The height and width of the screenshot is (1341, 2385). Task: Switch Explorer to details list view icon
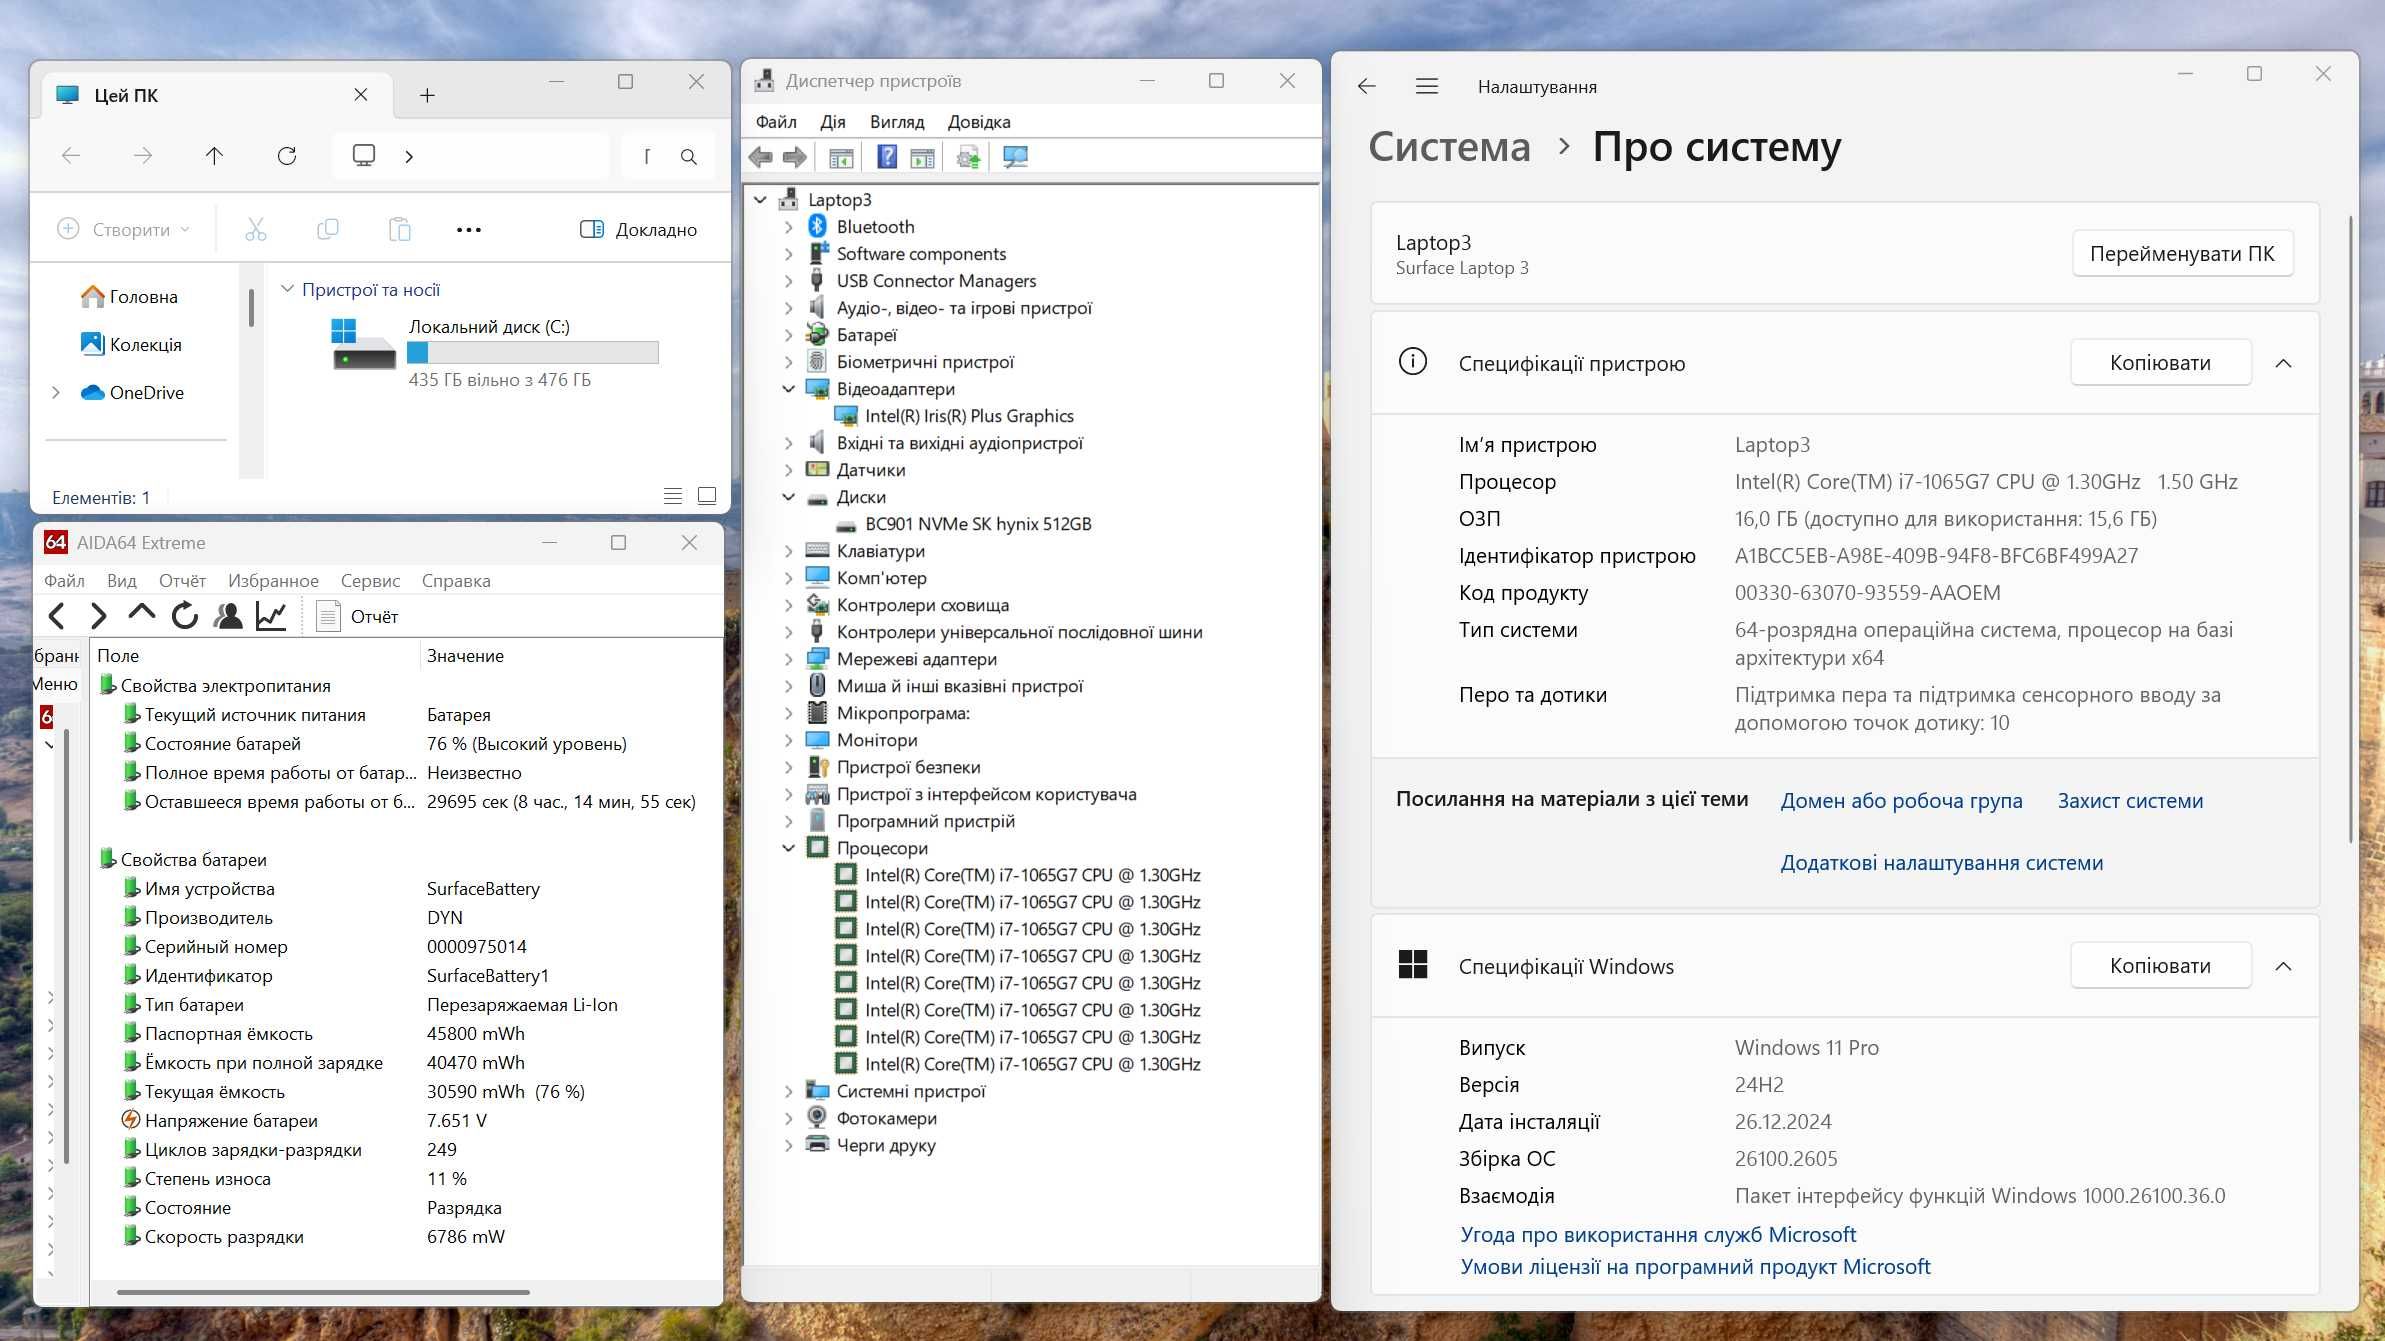click(673, 496)
